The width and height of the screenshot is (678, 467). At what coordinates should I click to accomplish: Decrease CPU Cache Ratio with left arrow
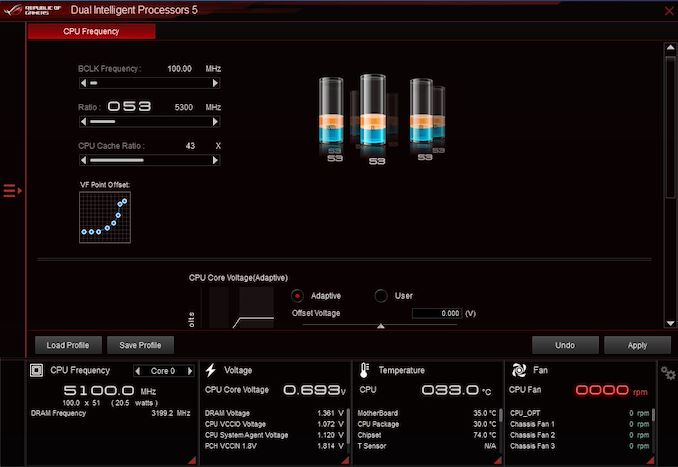(83, 160)
